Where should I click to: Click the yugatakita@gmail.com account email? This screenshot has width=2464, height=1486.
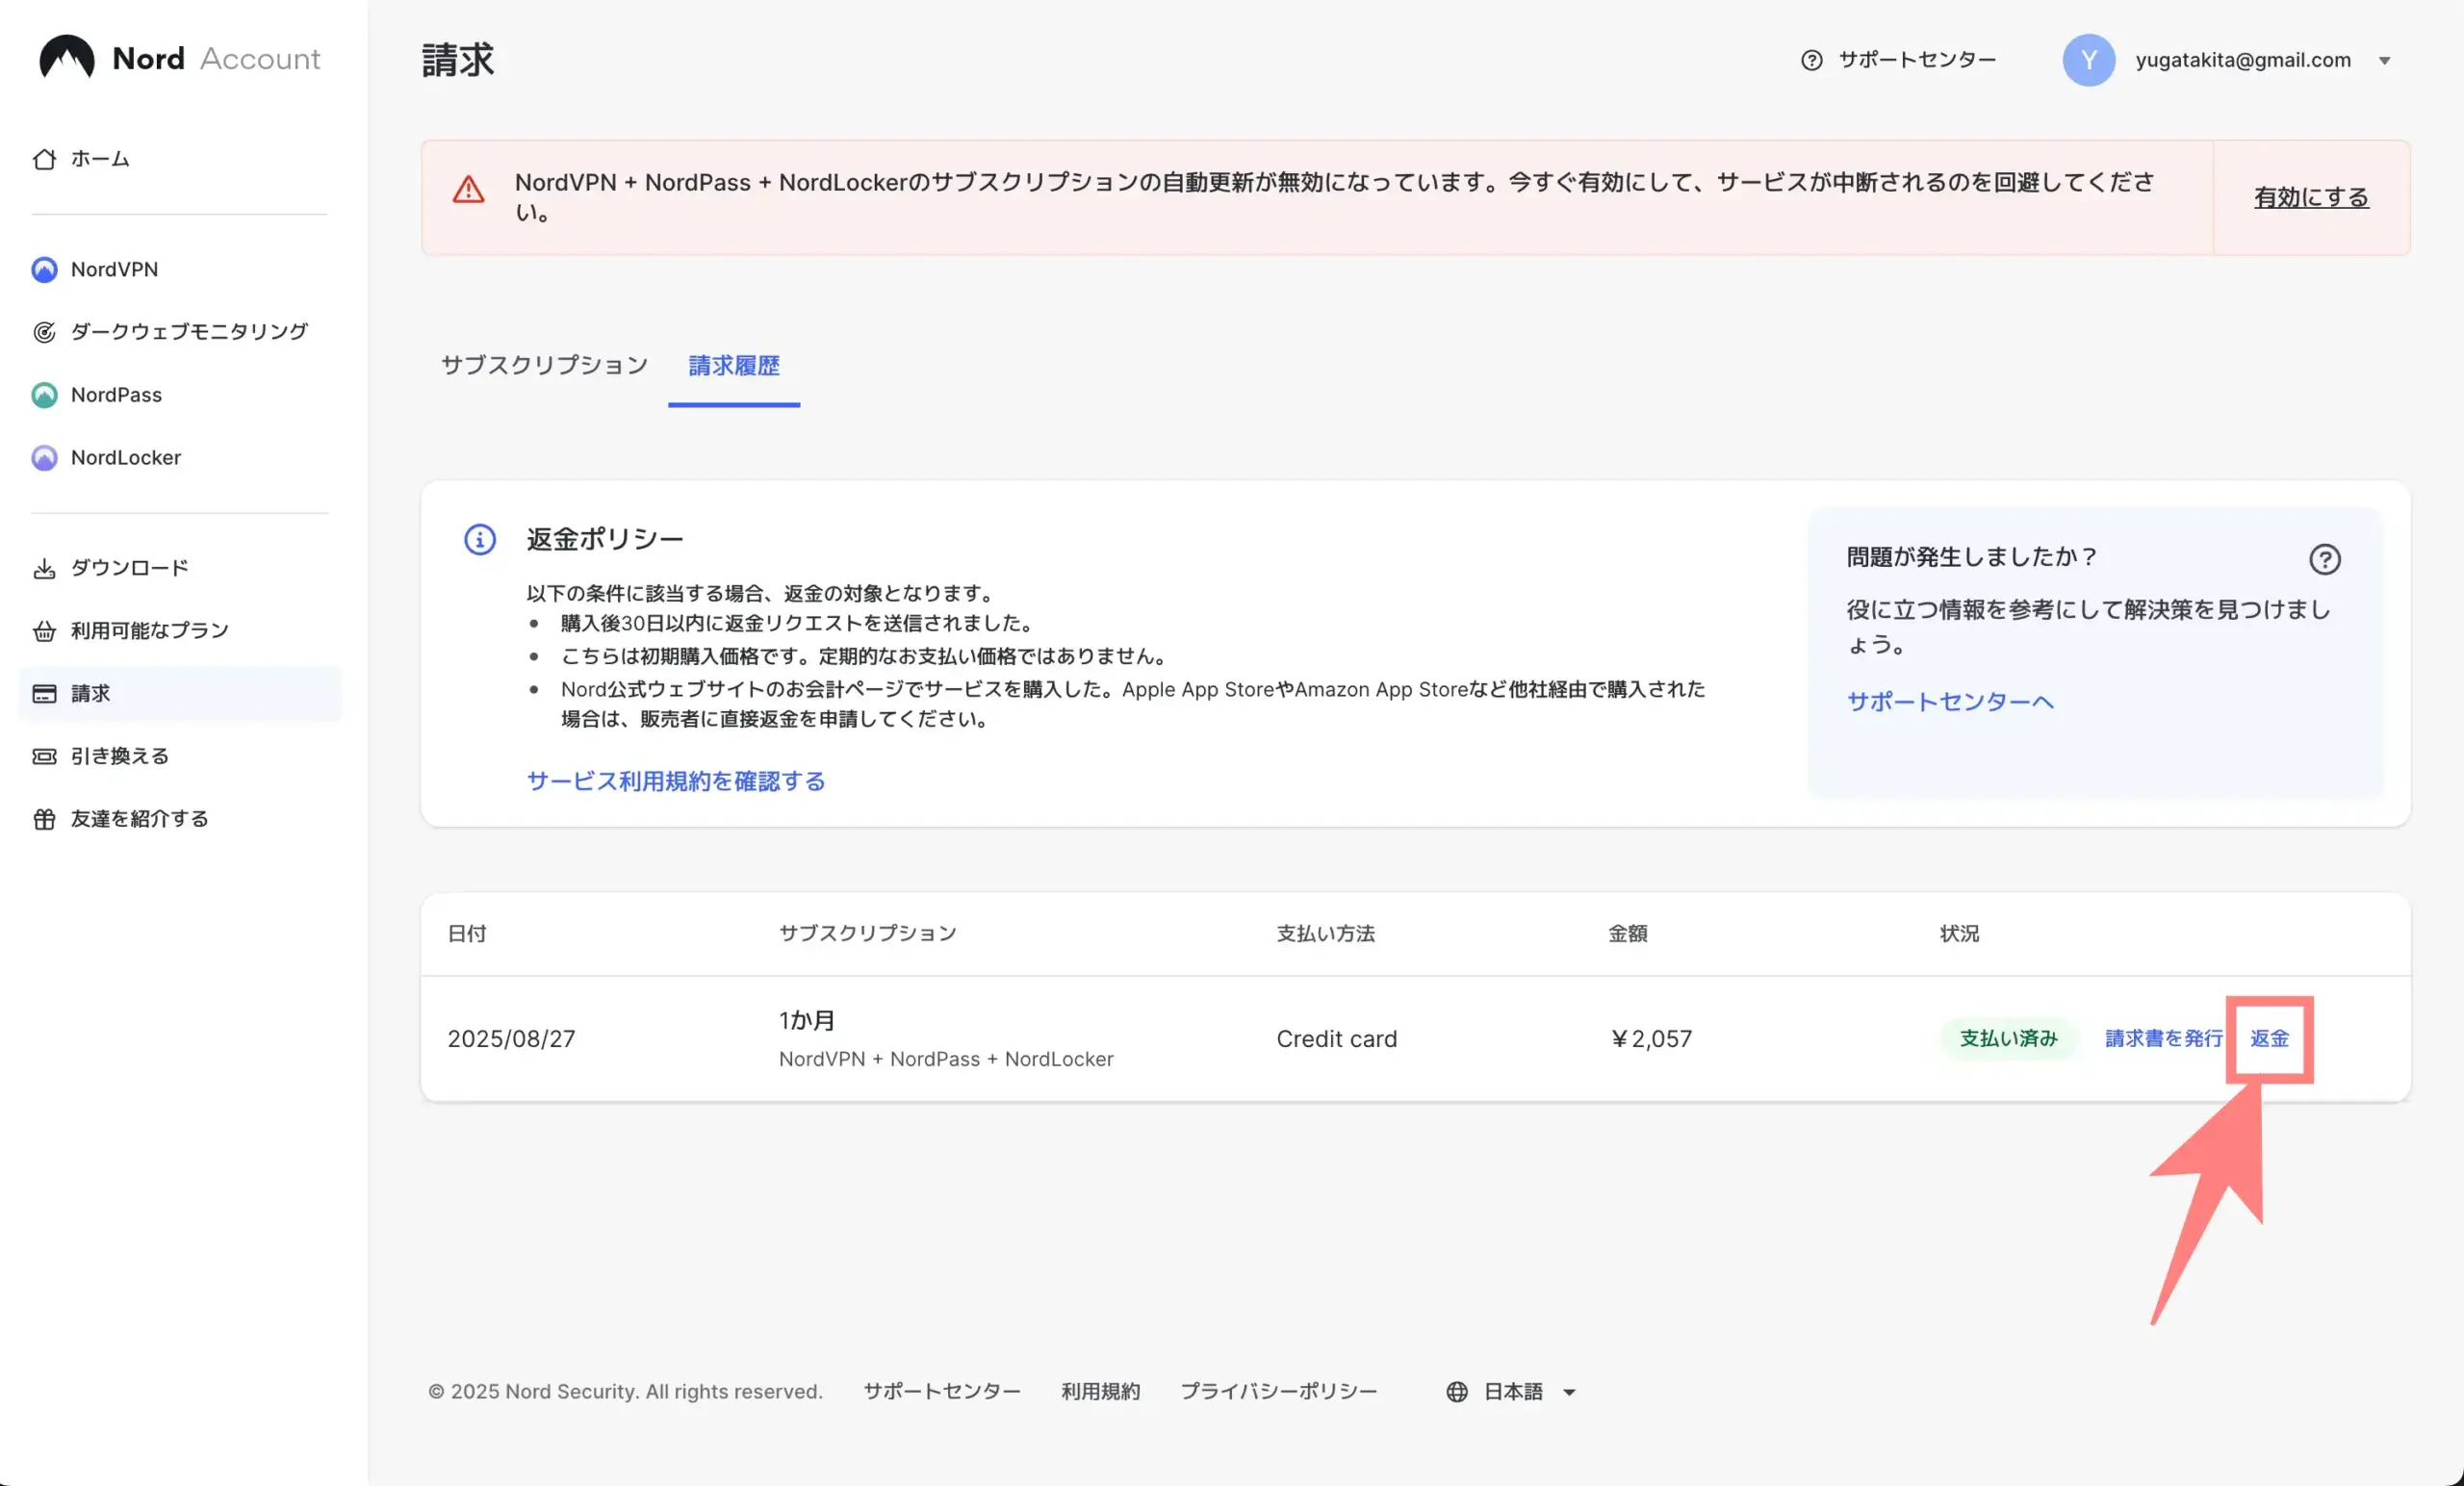[x=2243, y=60]
